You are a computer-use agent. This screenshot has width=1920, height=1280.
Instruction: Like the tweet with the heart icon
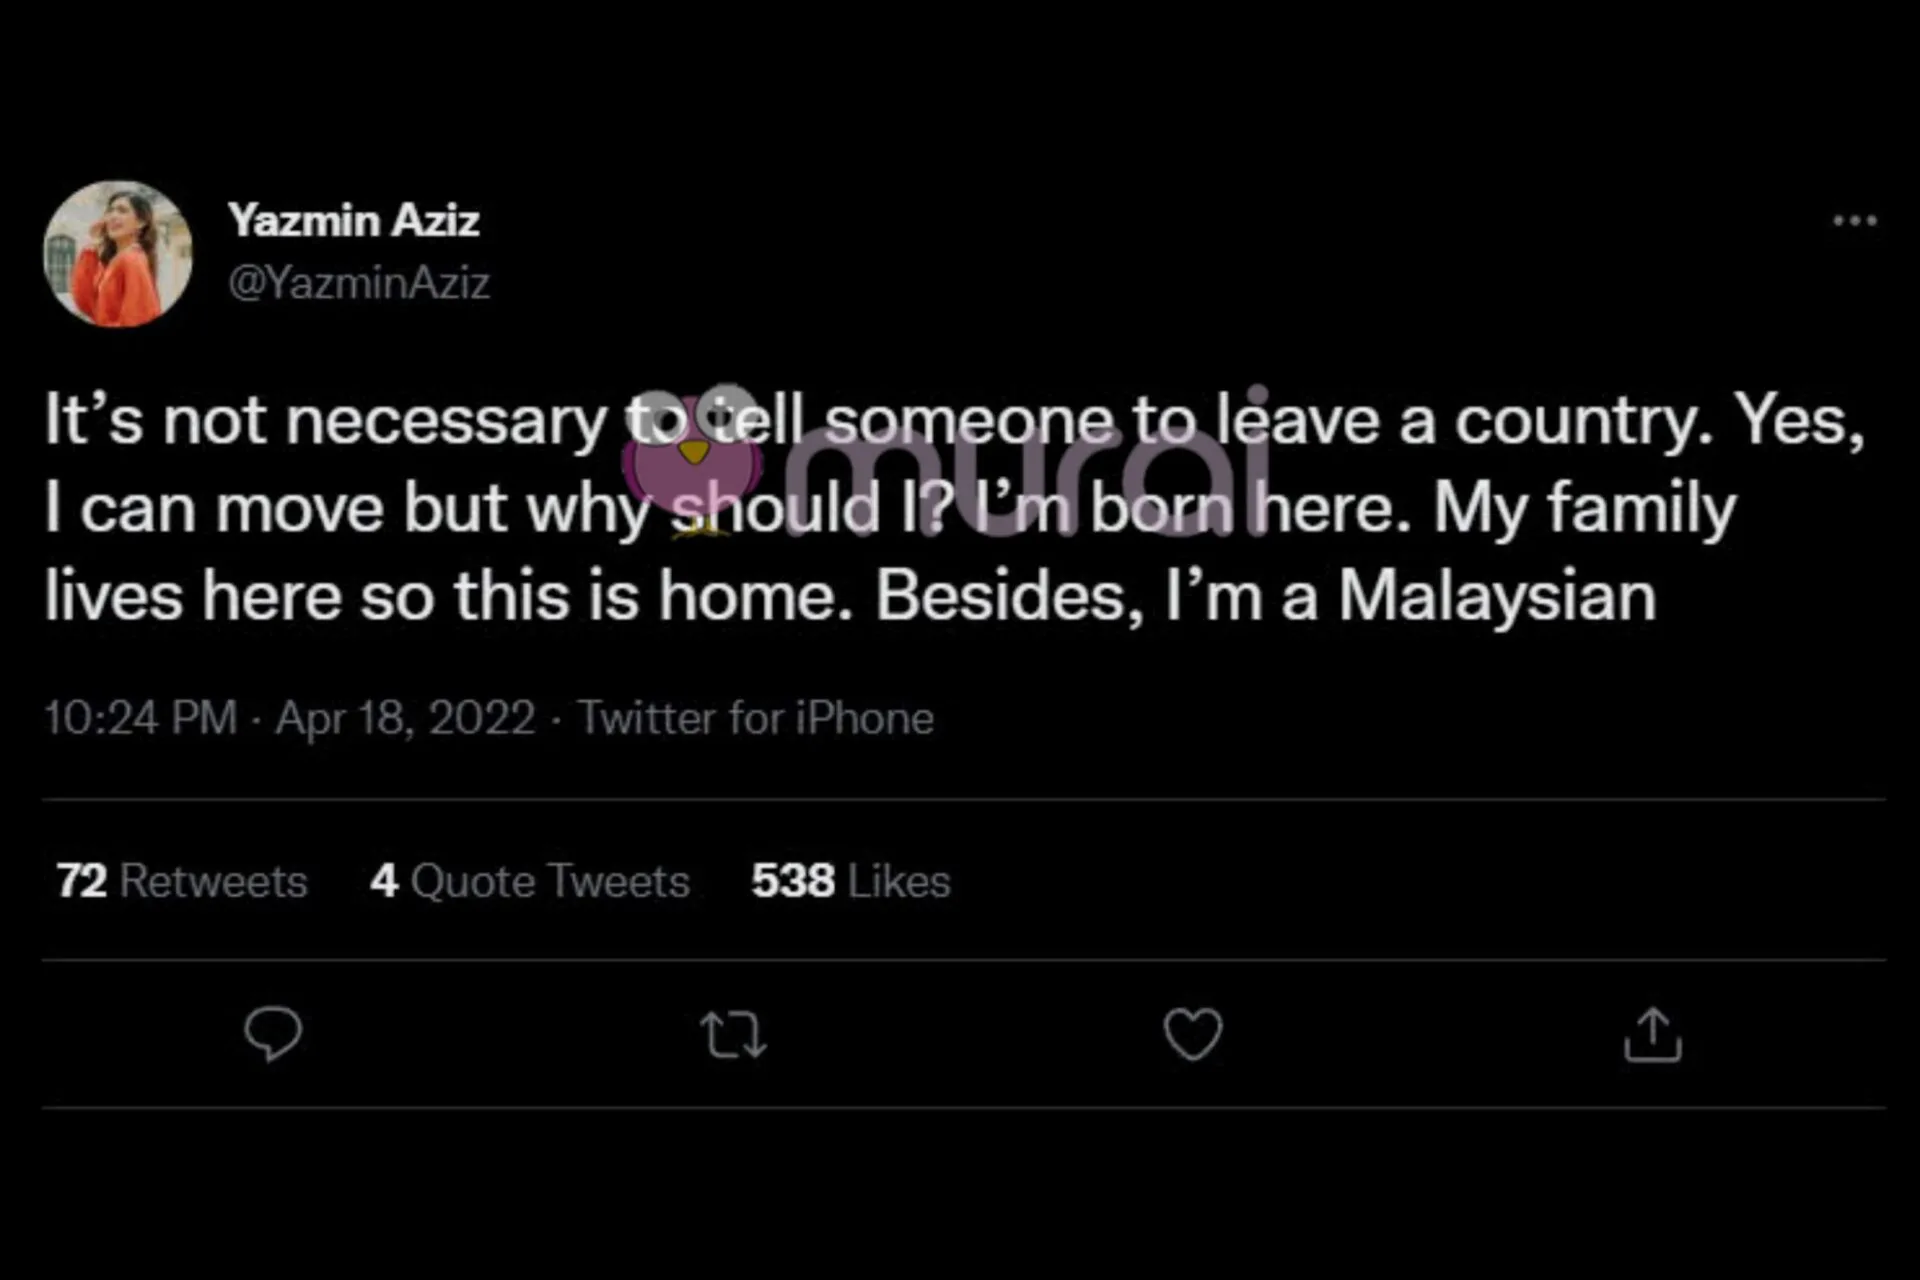(1193, 1034)
